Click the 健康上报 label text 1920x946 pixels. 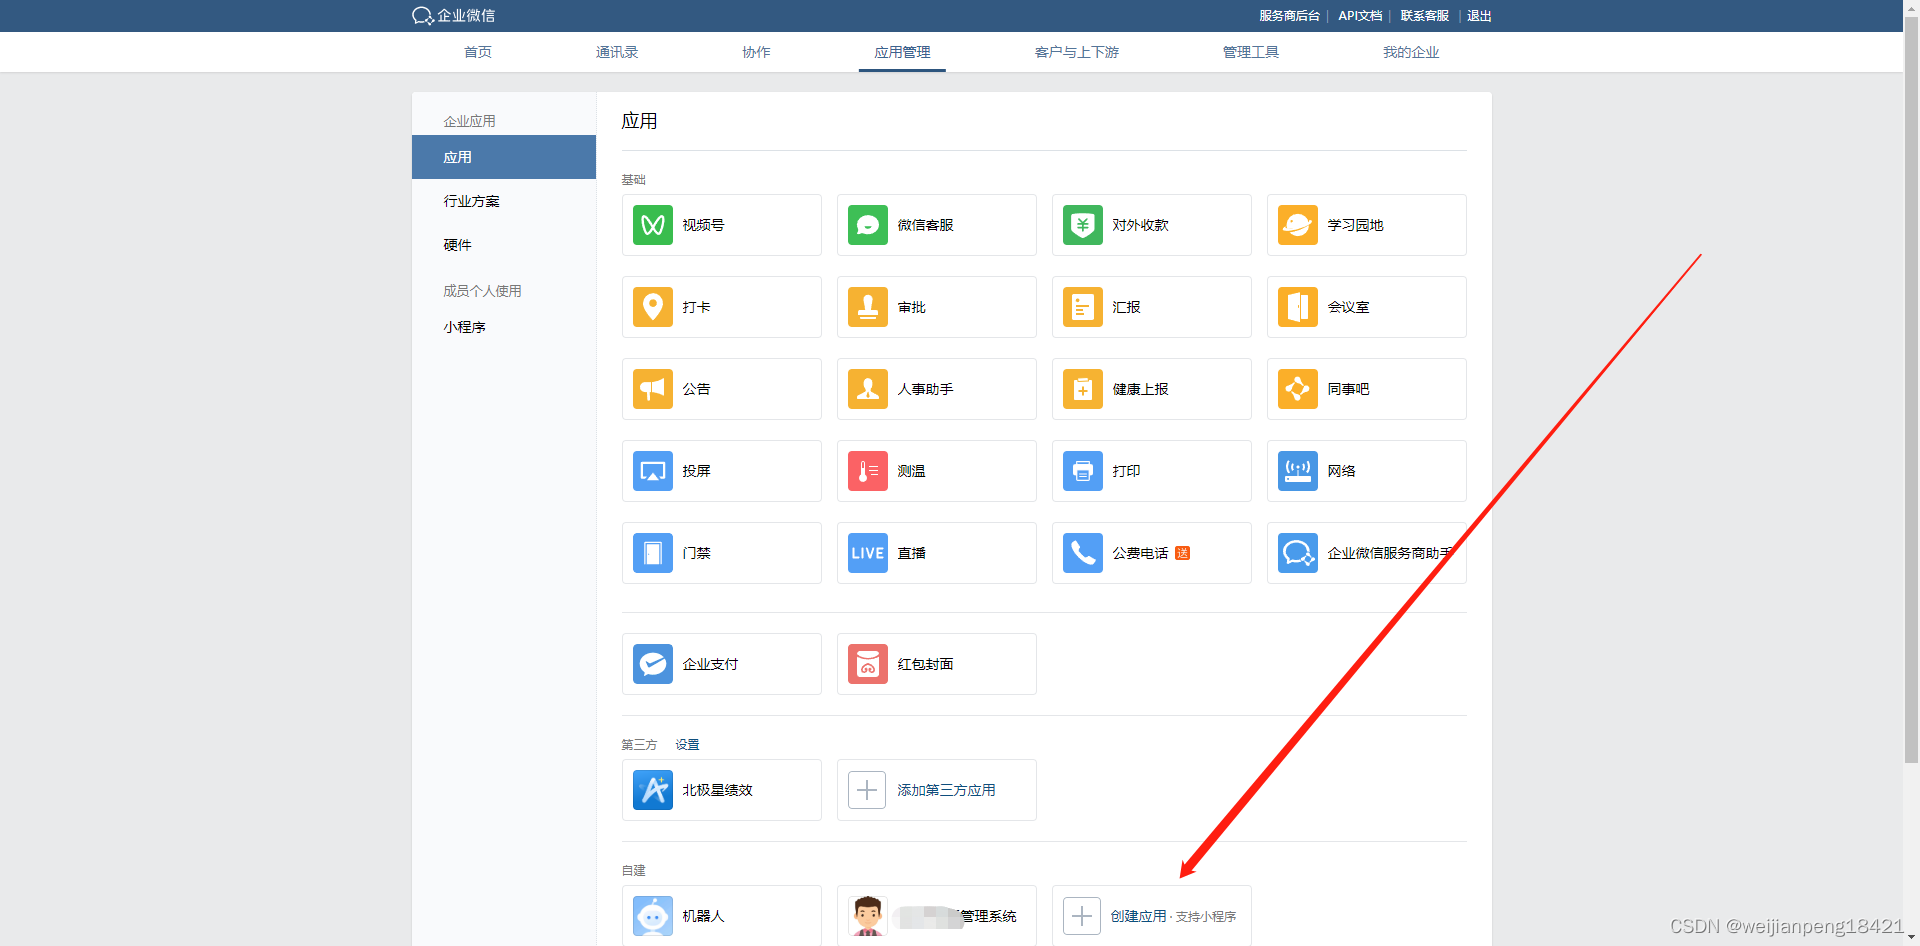point(1140,389)
